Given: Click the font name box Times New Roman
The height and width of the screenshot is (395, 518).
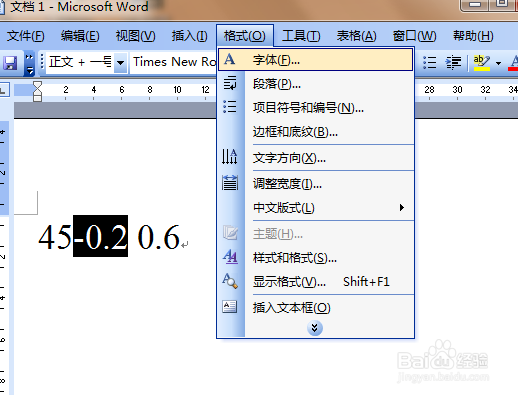Looking at the screenshot, I should (173, 62).
